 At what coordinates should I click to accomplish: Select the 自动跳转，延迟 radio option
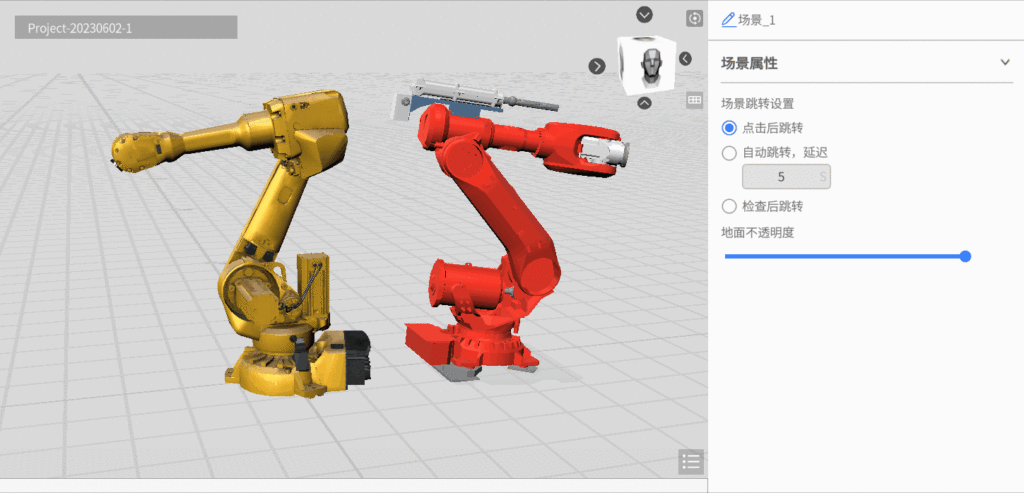[x=729, y=153]
